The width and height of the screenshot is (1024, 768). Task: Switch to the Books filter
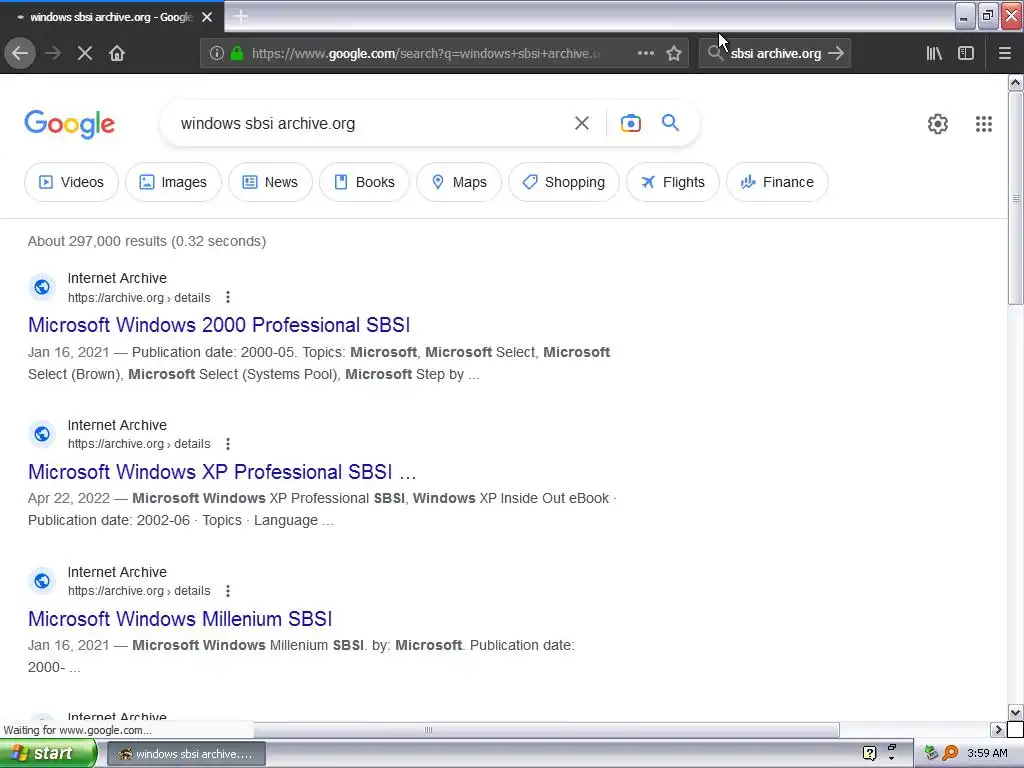coord(364,182)
